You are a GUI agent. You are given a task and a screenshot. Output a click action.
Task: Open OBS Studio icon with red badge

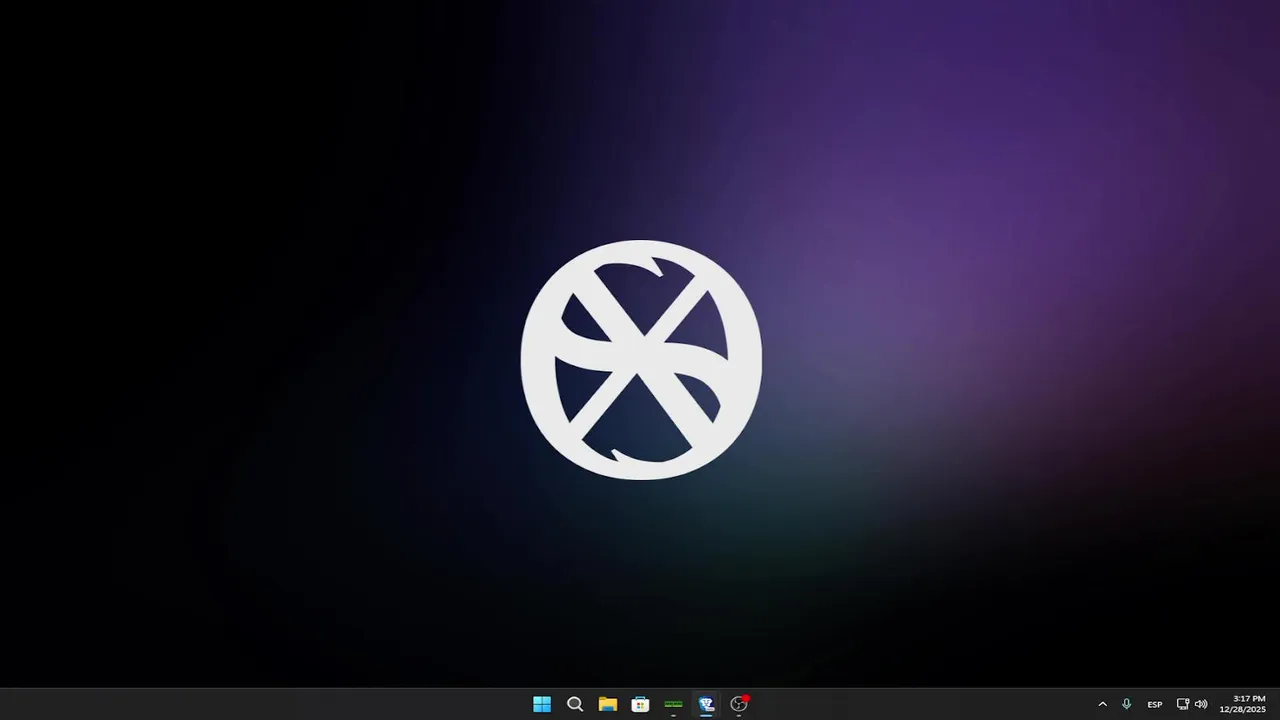739,704
